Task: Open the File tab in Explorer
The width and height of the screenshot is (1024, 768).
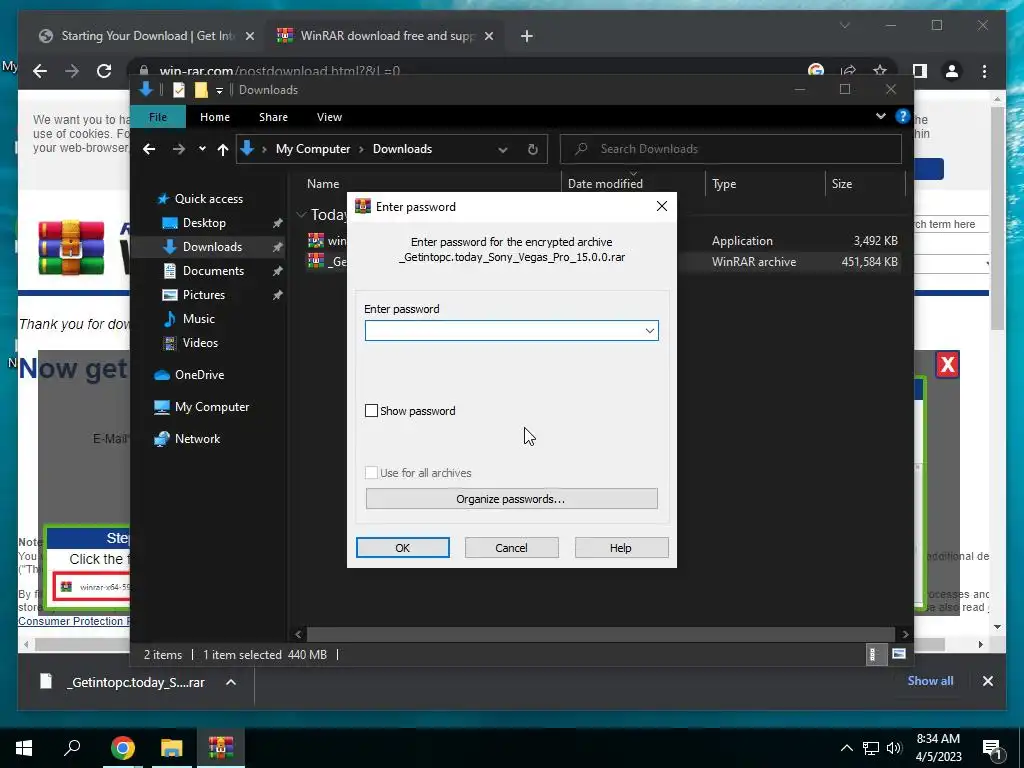Action: [158, 117]
